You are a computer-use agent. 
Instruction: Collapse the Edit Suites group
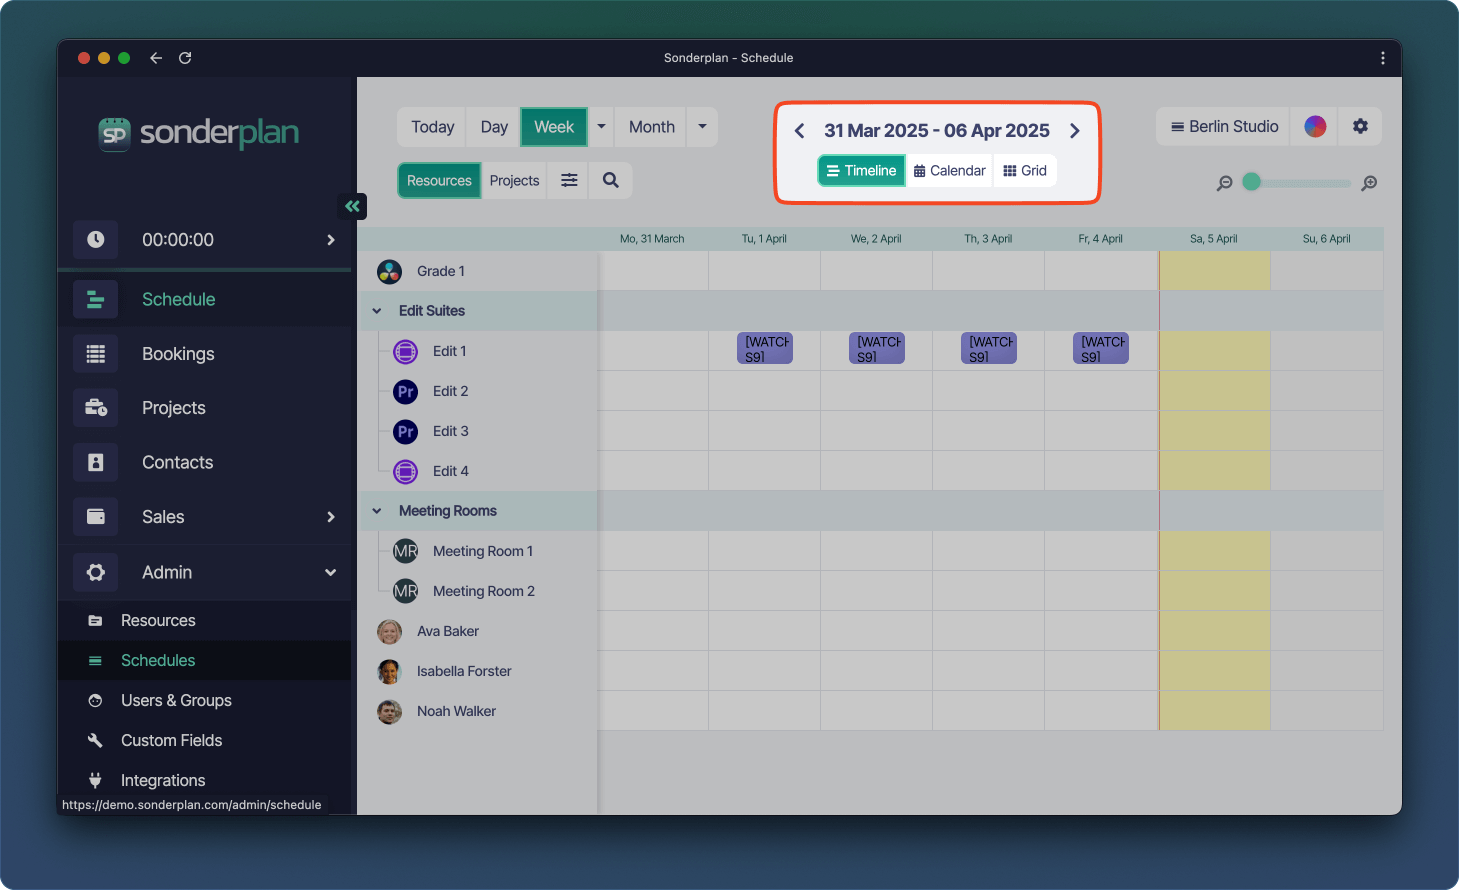tap(376, 310)
